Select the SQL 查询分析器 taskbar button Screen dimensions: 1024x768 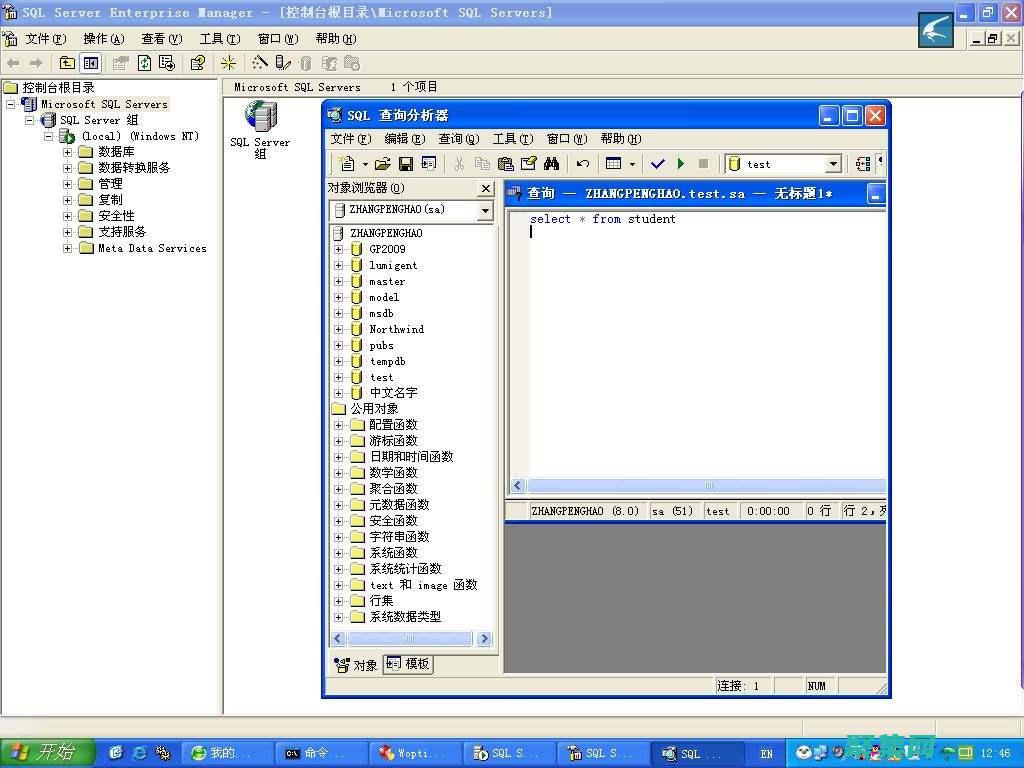pos(697,752)
